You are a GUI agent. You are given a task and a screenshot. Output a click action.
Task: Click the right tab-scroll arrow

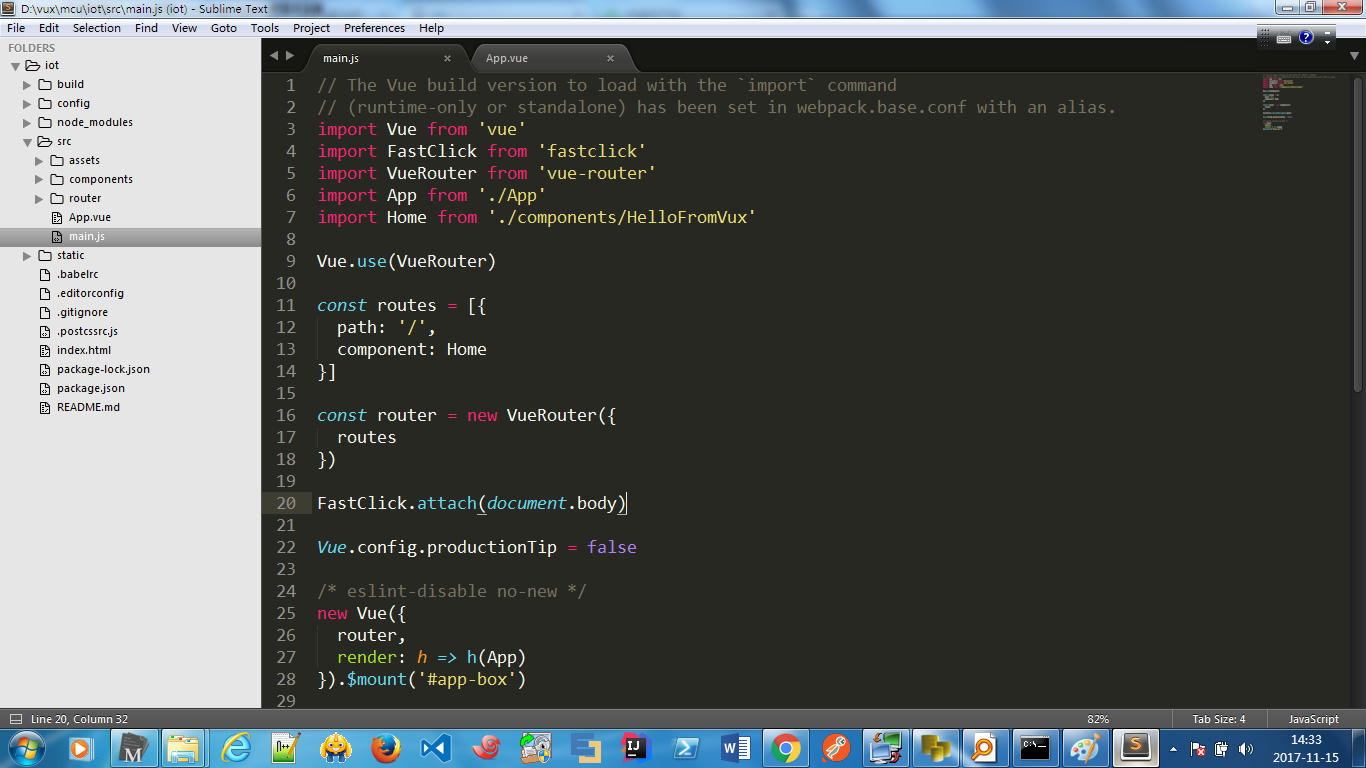(x=290, y=56)
